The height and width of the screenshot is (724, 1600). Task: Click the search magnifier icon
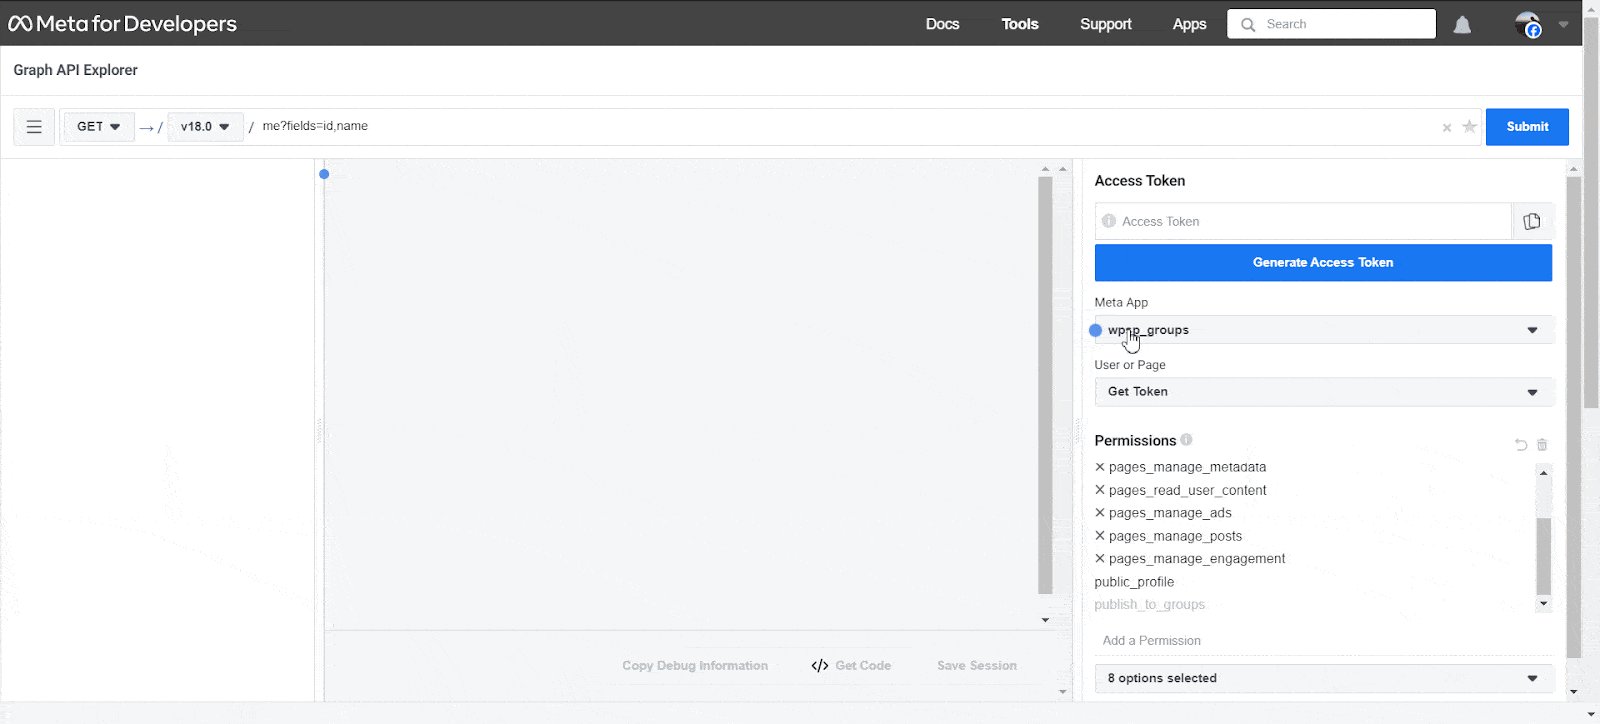[x=1248, y=24]
